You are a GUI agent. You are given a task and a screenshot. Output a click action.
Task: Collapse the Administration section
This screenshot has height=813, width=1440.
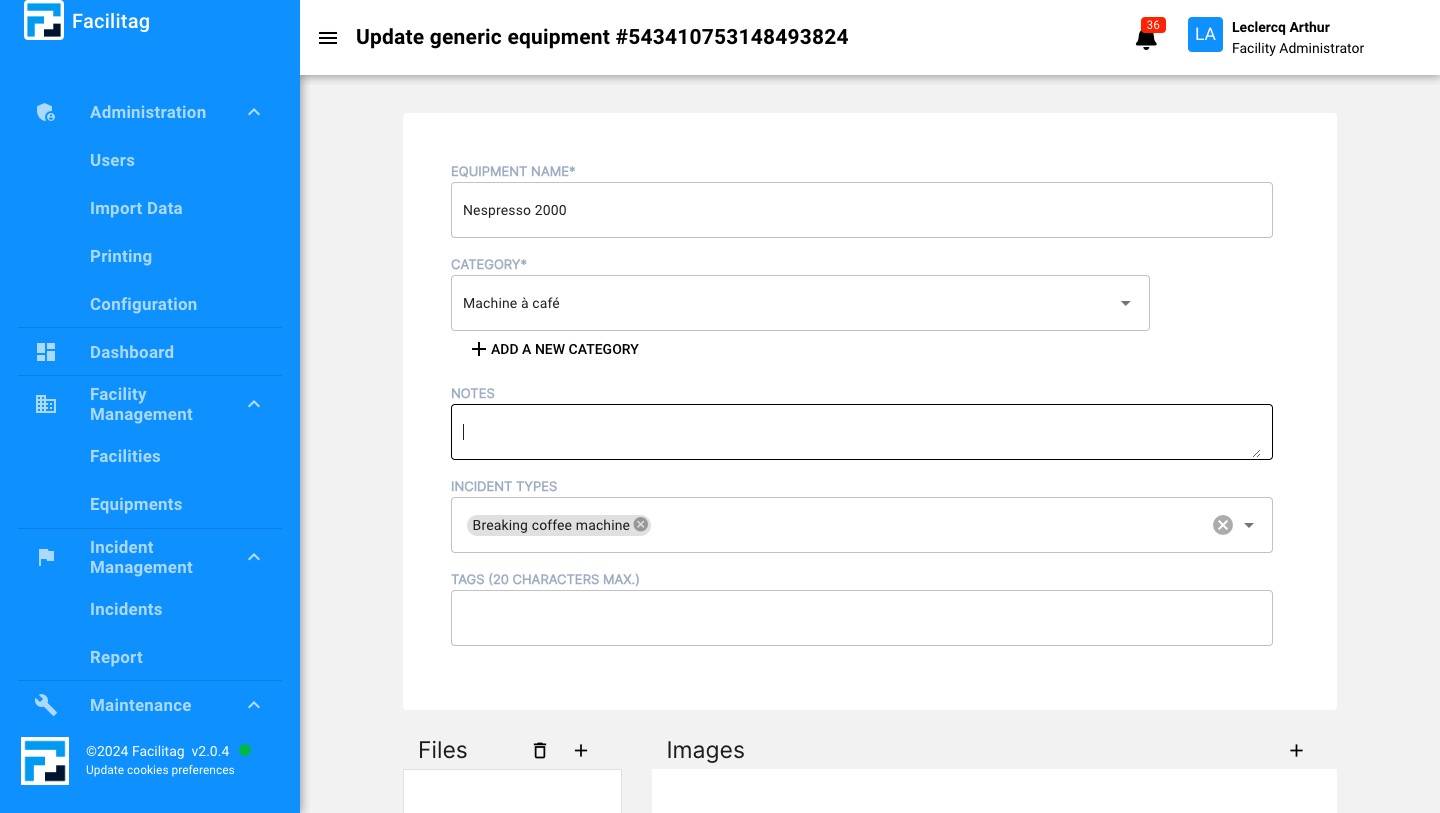(254, 113)
